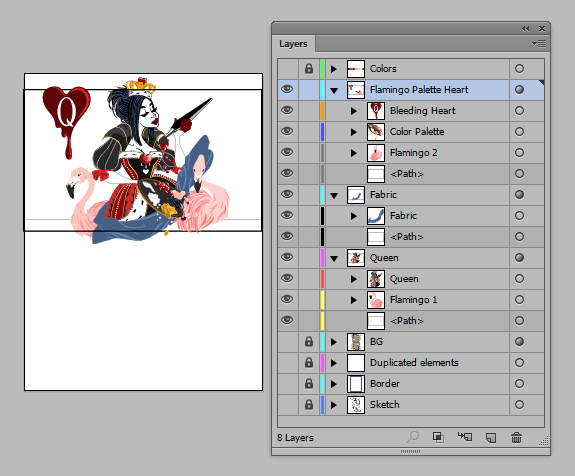Screen dimensions: 575x476
Task: Click the Bleeding Heart layer thumbnail
Action: point(376,111)
